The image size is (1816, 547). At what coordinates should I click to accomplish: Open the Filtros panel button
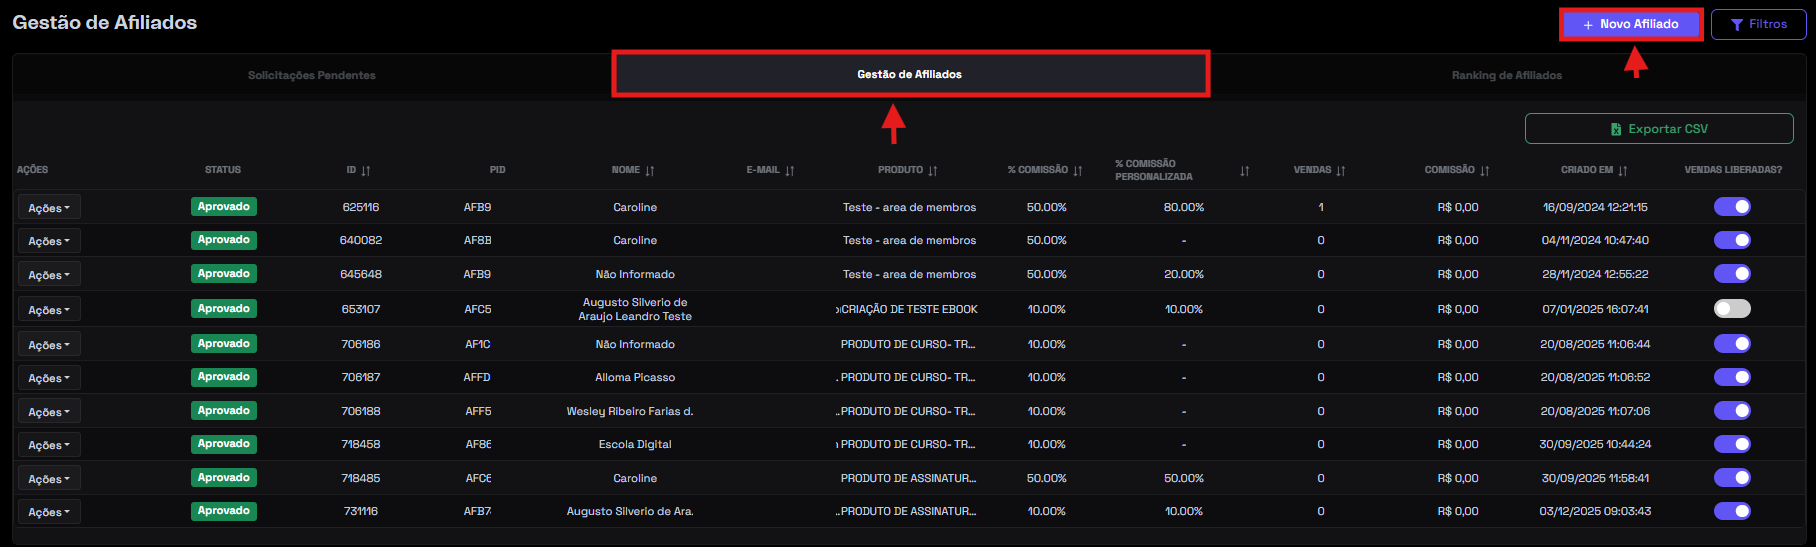1758,24
